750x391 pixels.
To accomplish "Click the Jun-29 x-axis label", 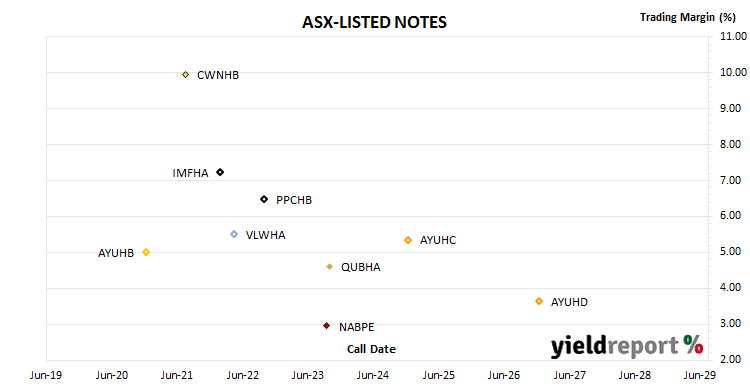I will click(700, 375).
